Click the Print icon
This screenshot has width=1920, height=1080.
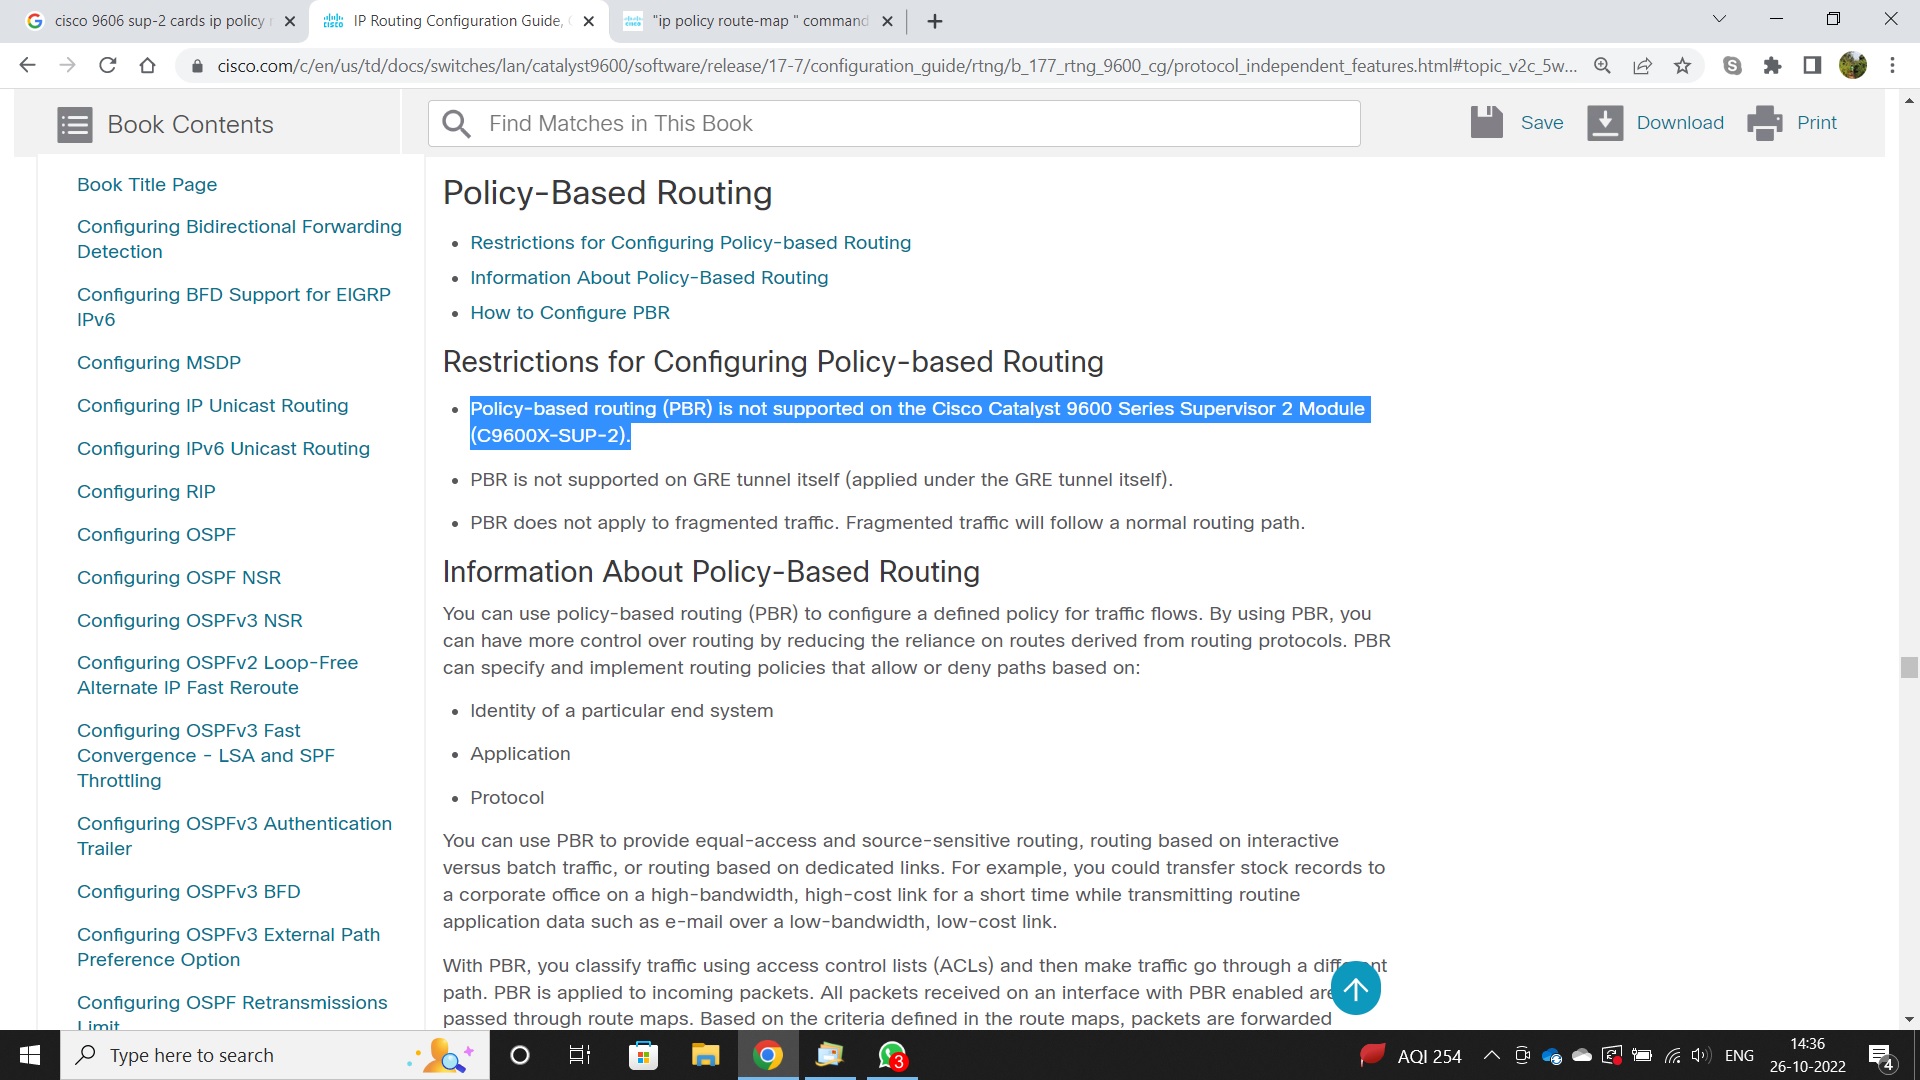tap(1765, 122)
